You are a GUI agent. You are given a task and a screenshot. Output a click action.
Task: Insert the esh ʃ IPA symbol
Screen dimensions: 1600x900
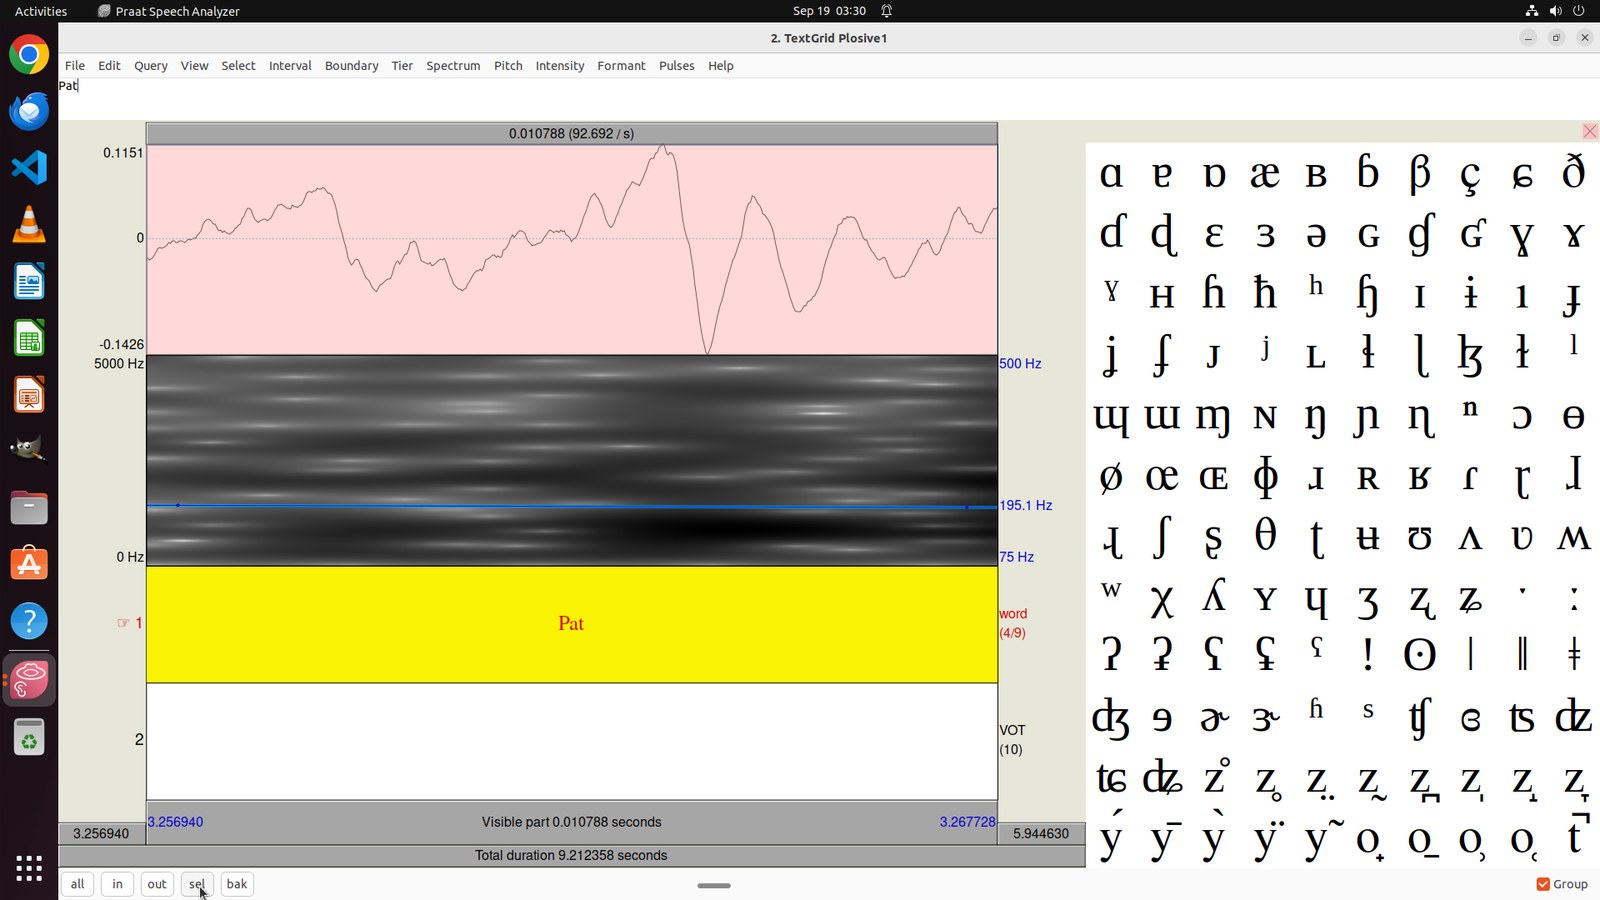coord(1161,536)
